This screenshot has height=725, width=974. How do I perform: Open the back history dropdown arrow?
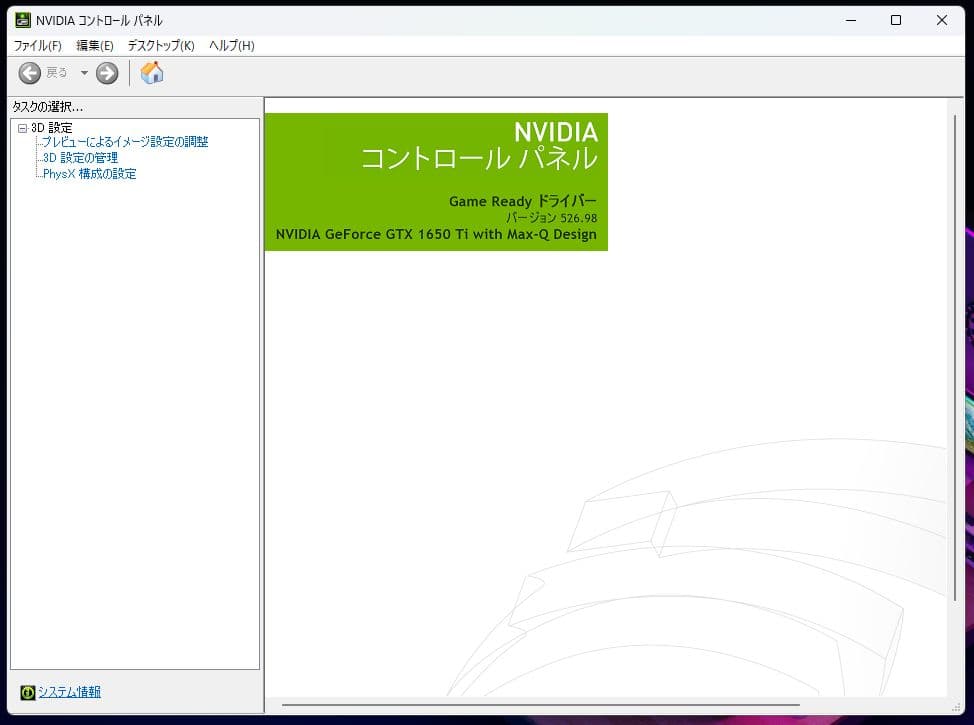pyautogui.click(x=84, y=73)
